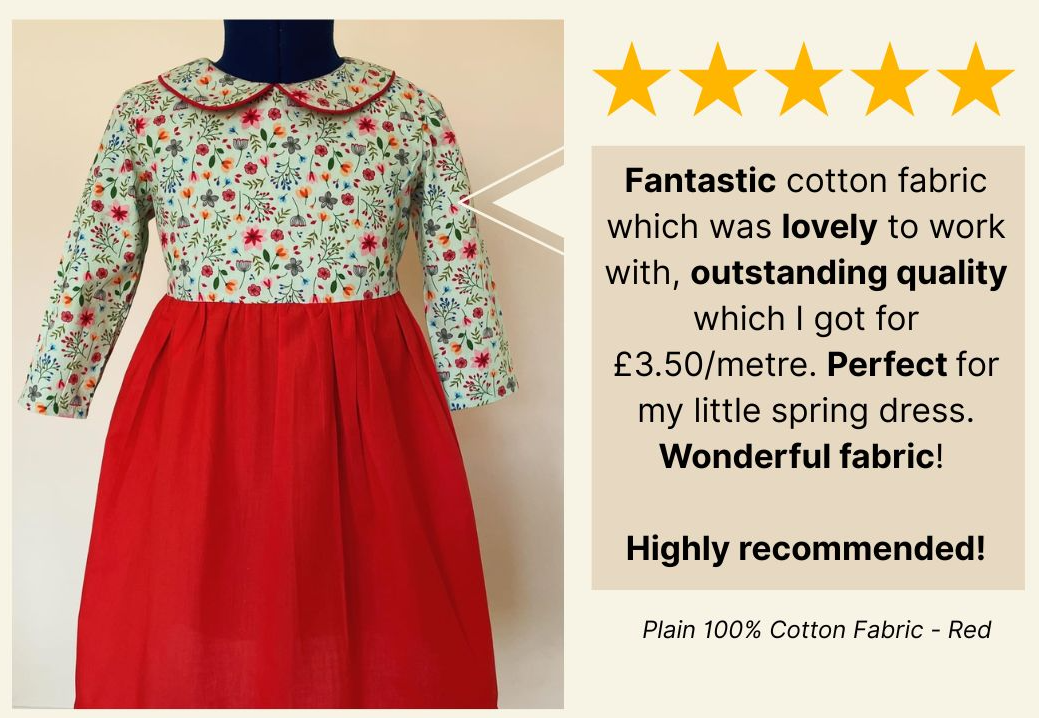Viewport: 1039px width, 718px height.
Task: Open the dress photo
Action: 288,364
